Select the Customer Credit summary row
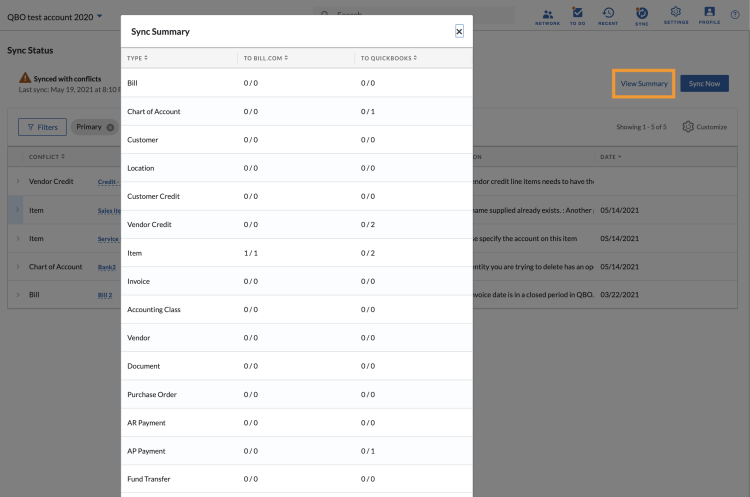 [297, 196]
